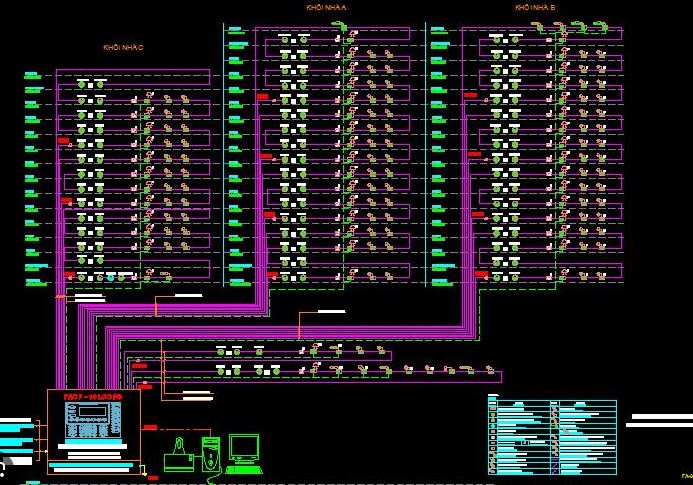Select the yellow ground symbol below control panel
The width and height of the screenshot is (693, 485).
[143, 470]
